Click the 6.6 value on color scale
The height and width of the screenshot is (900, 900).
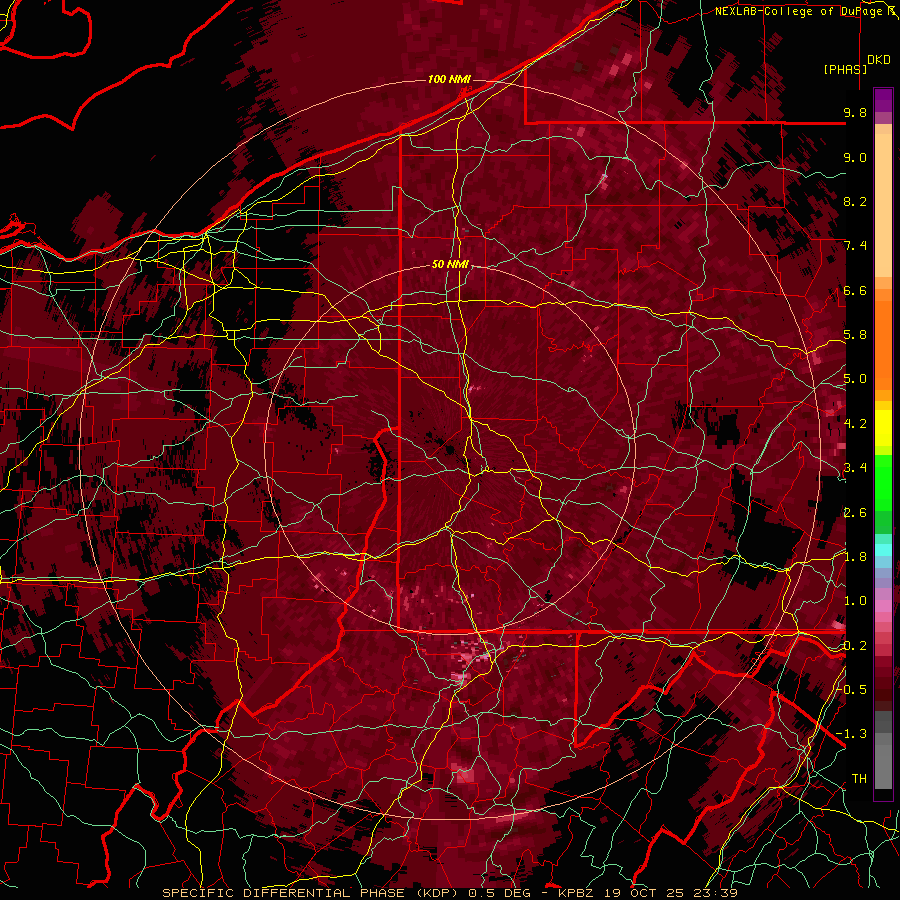click(855, 291)
